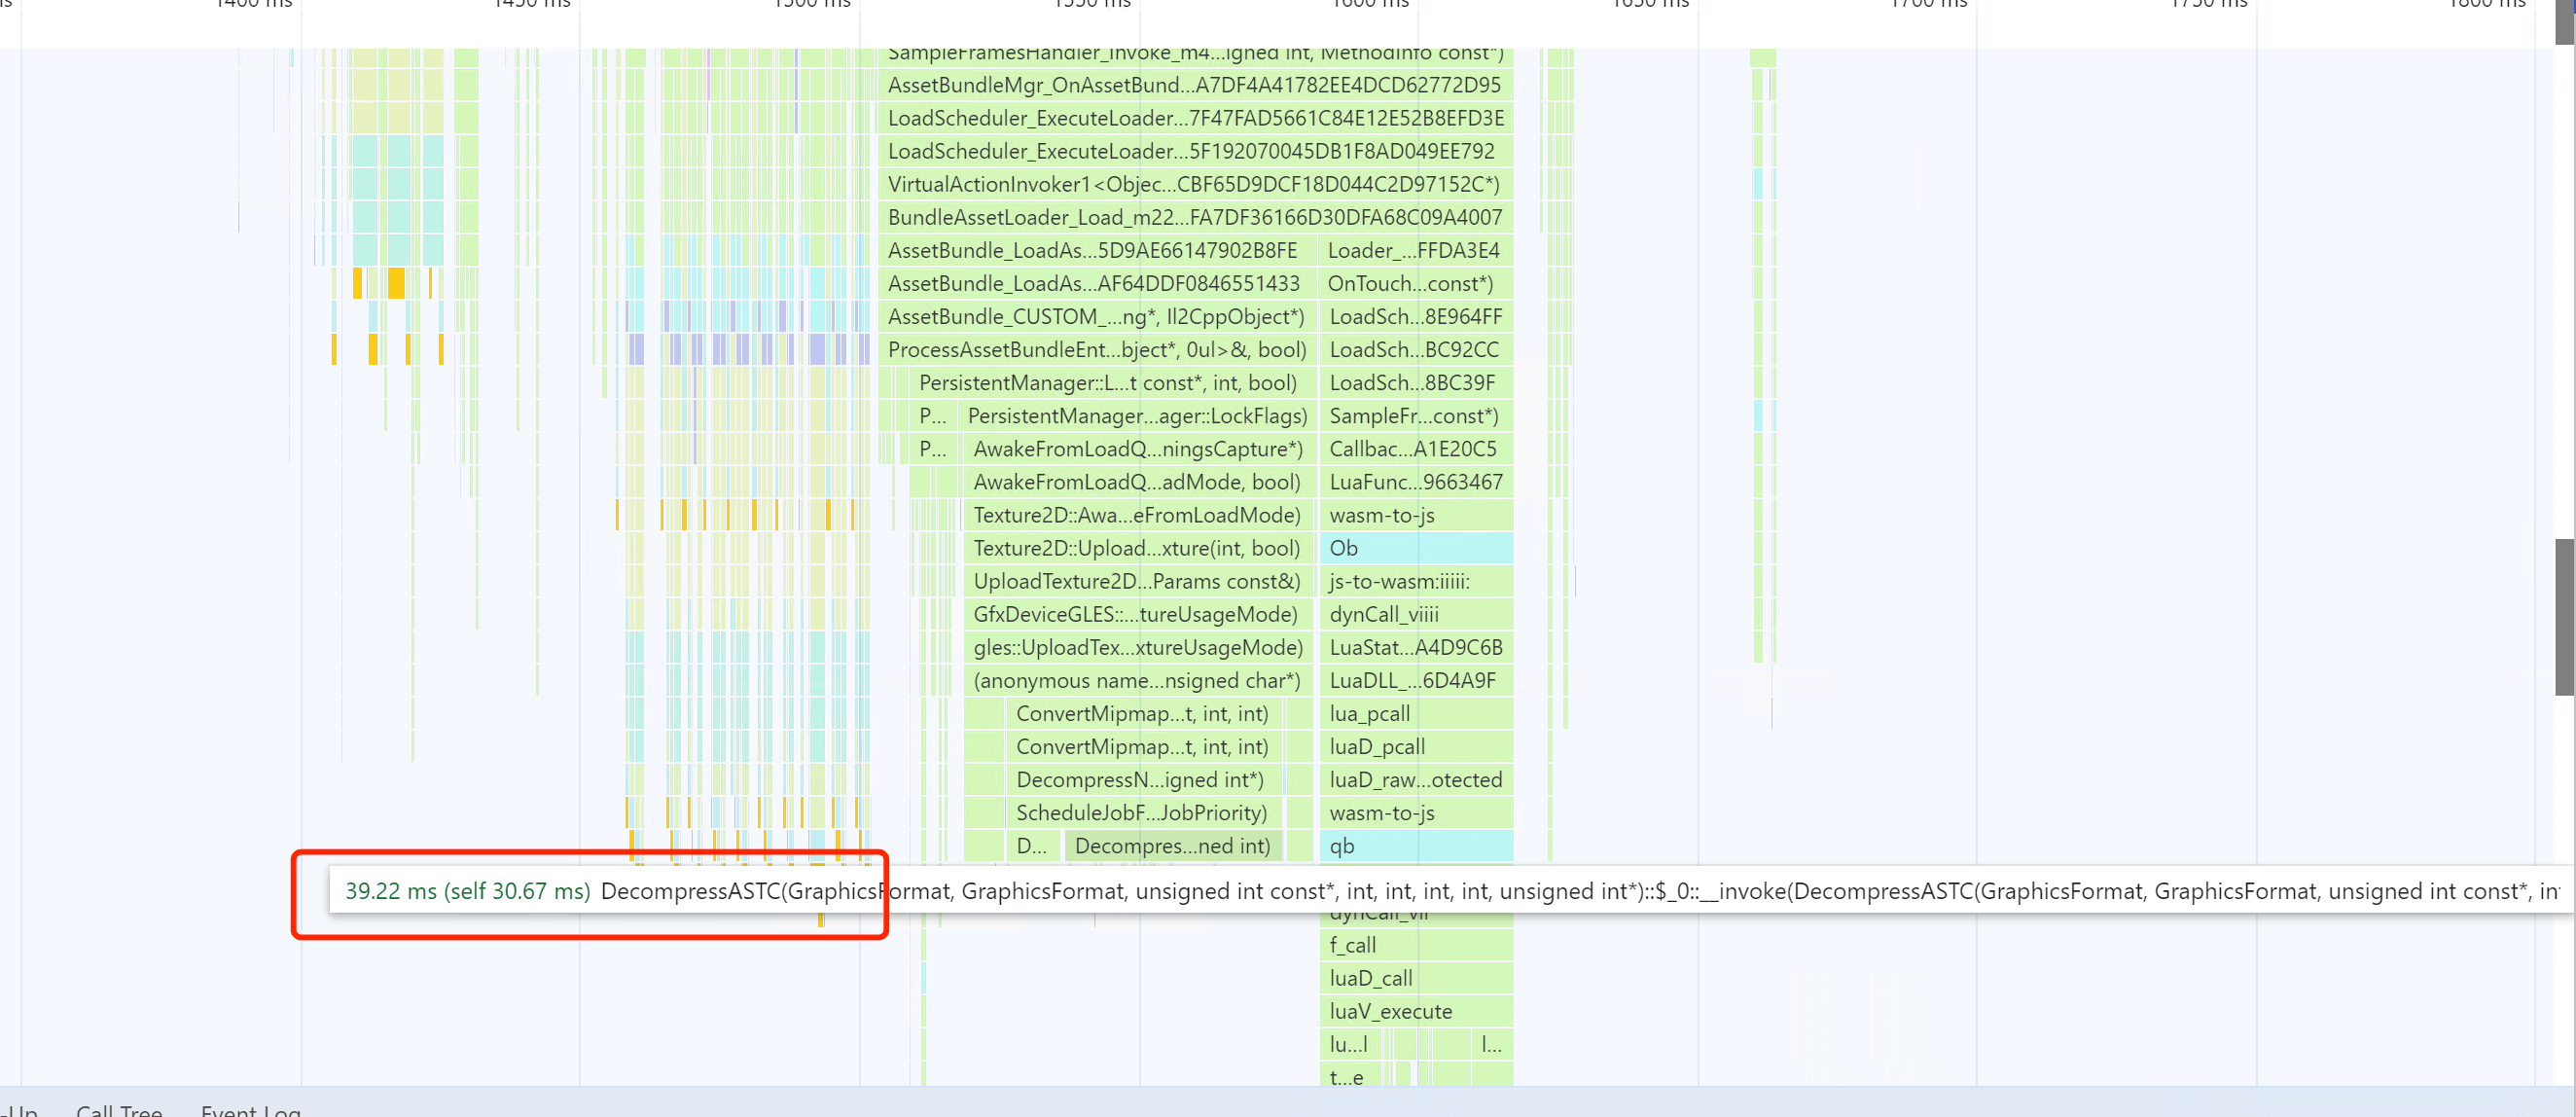The height and width of the screenshot is (1117, 2576).
Task: Click UploadTexture2D...Params const&) entry
Action: pos(1139,580)
